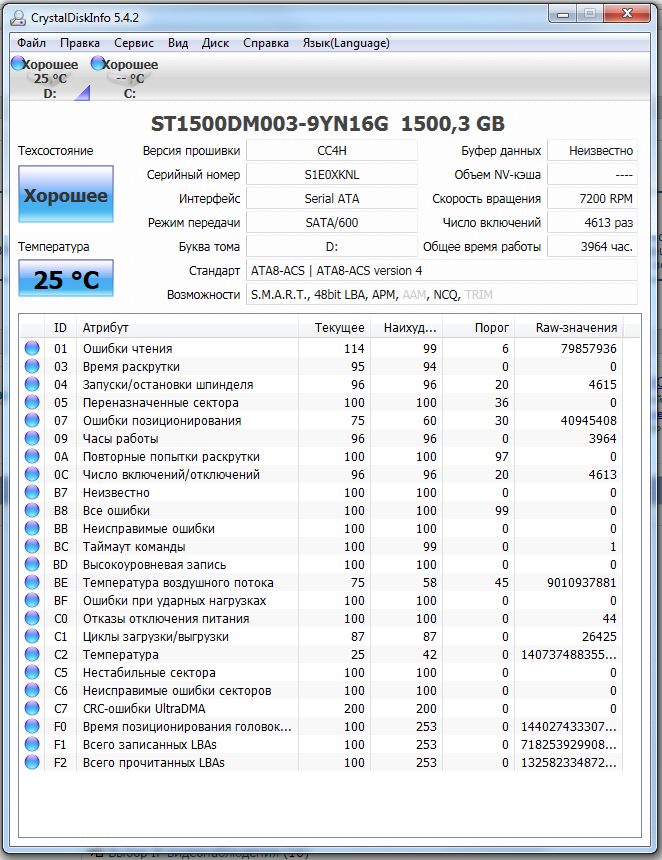
Task: Click status orb for Запуски/остановки шпинделя
Action: [32, 384]
